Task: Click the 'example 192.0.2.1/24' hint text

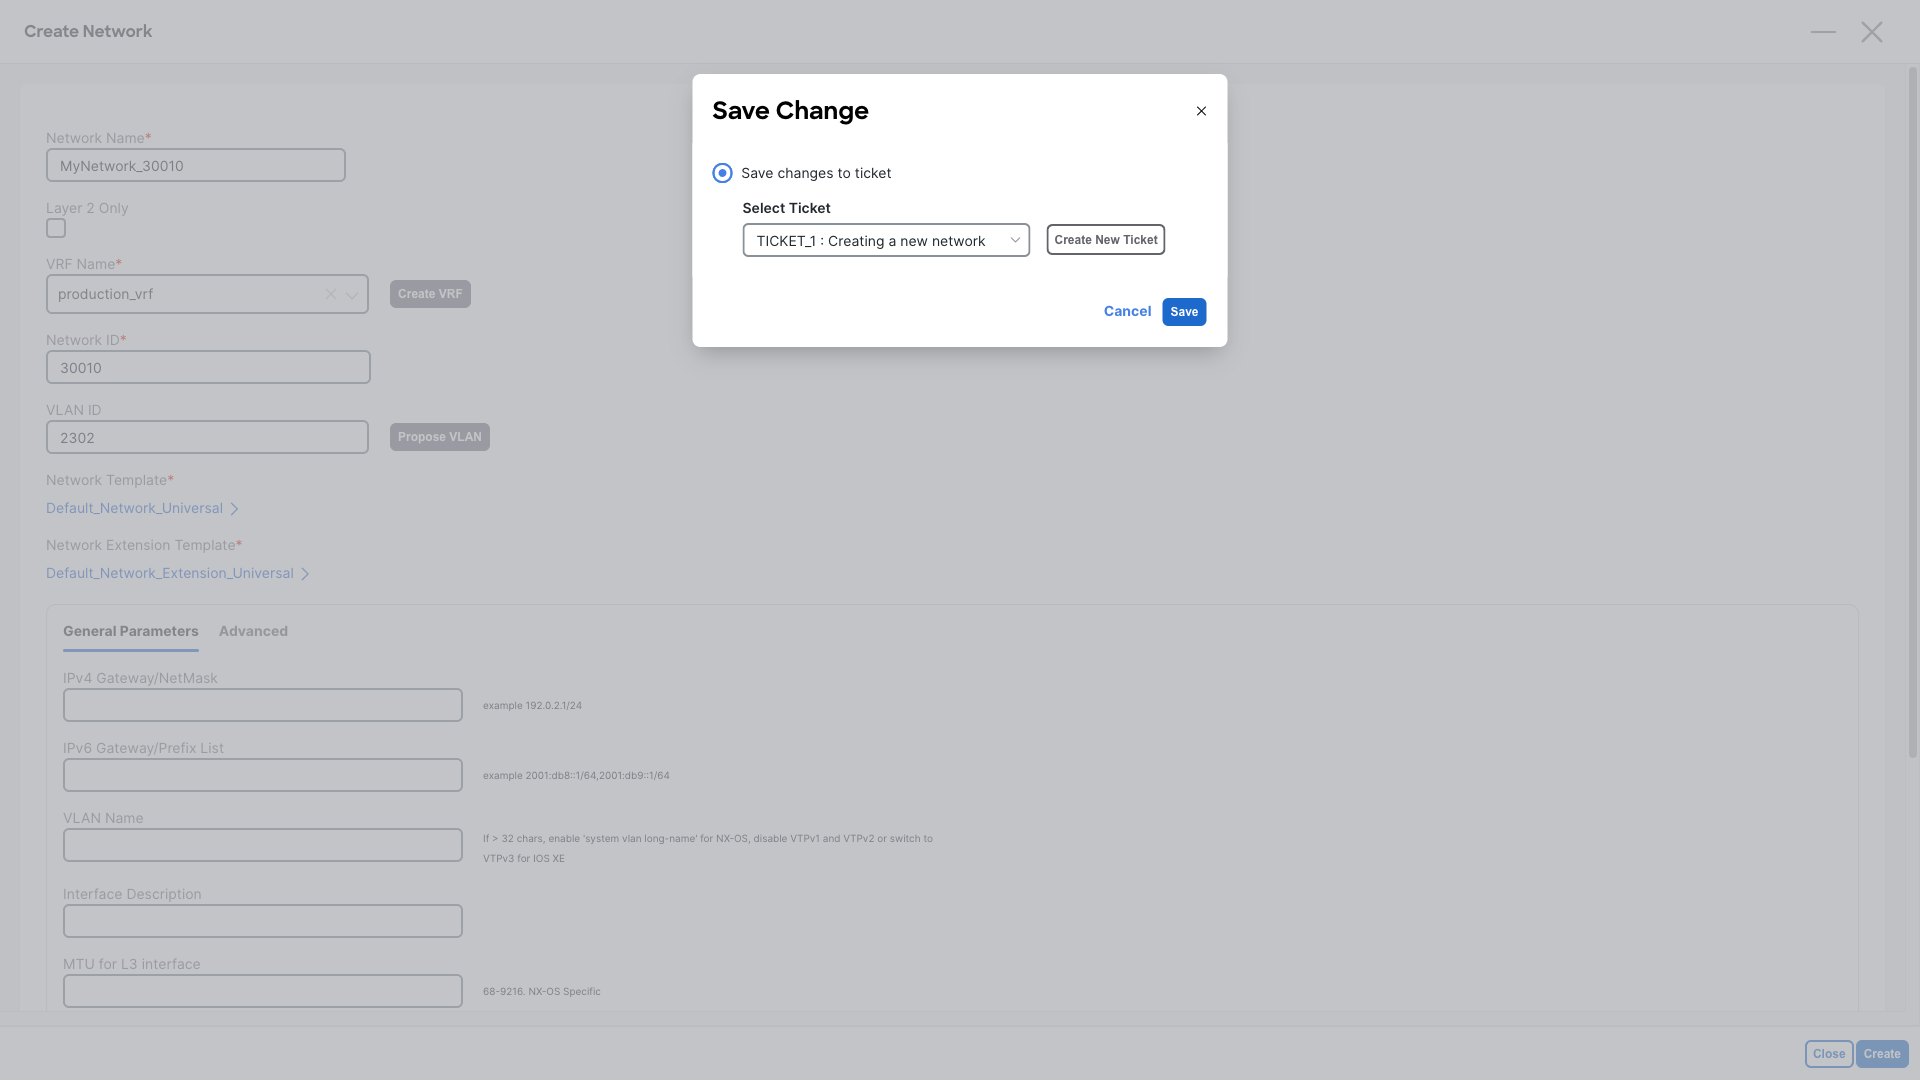Action: [532, 706]
